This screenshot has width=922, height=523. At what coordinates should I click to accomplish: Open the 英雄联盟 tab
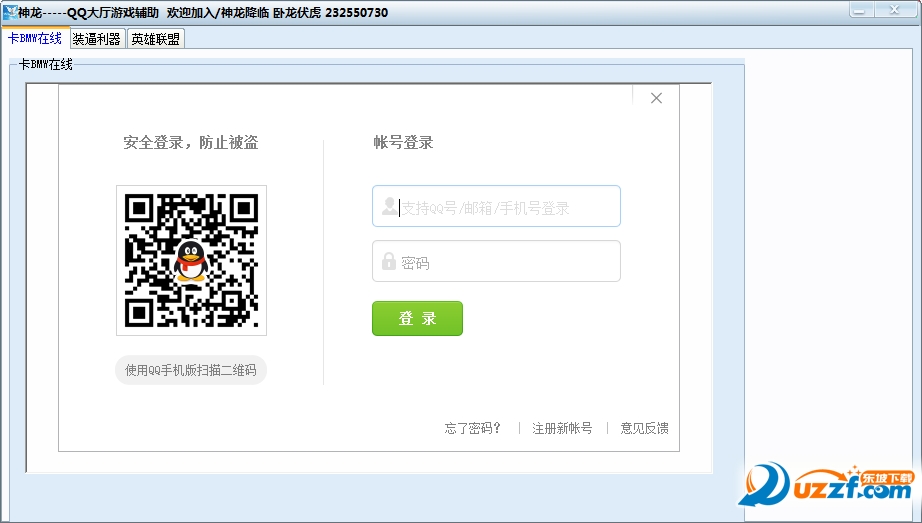156,39
